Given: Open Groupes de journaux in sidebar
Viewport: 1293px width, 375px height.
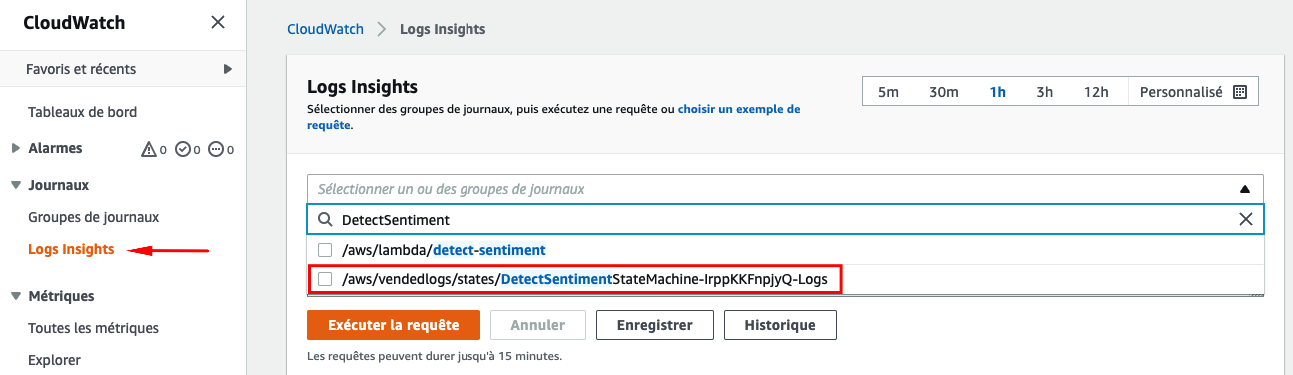Looking at the screenshot, I should (x=94, y=217).
